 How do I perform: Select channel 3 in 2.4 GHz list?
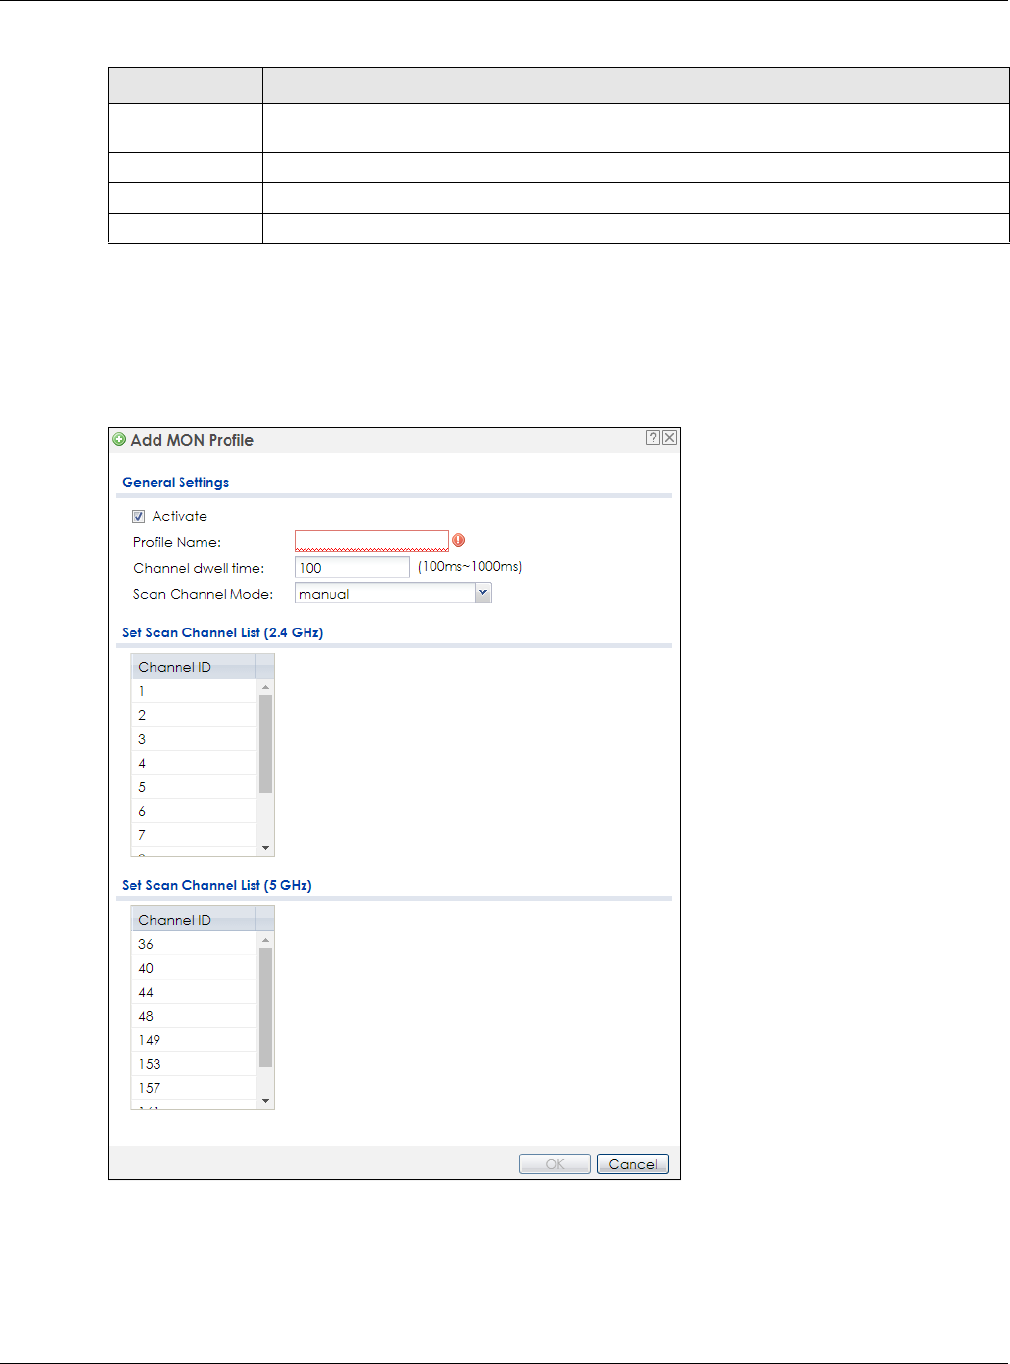[194, 739]
